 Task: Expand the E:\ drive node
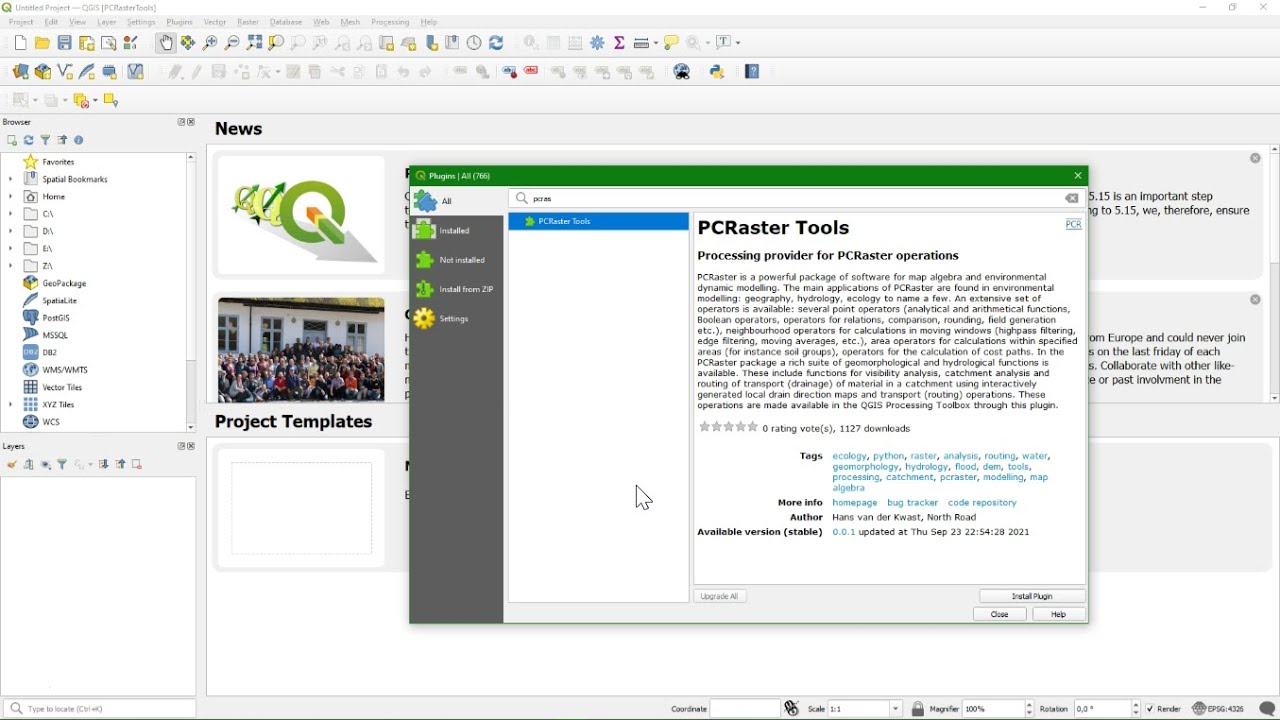(x=11, y=249)
